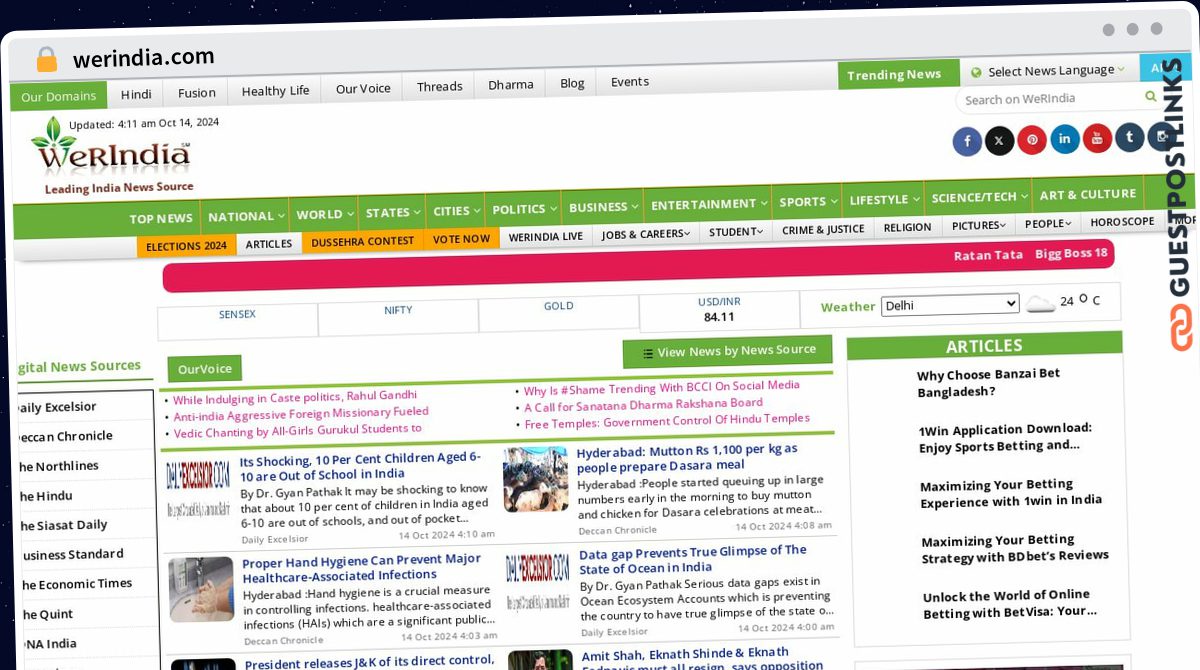Click in the Search on WeRIndia field

point(1050,99)
